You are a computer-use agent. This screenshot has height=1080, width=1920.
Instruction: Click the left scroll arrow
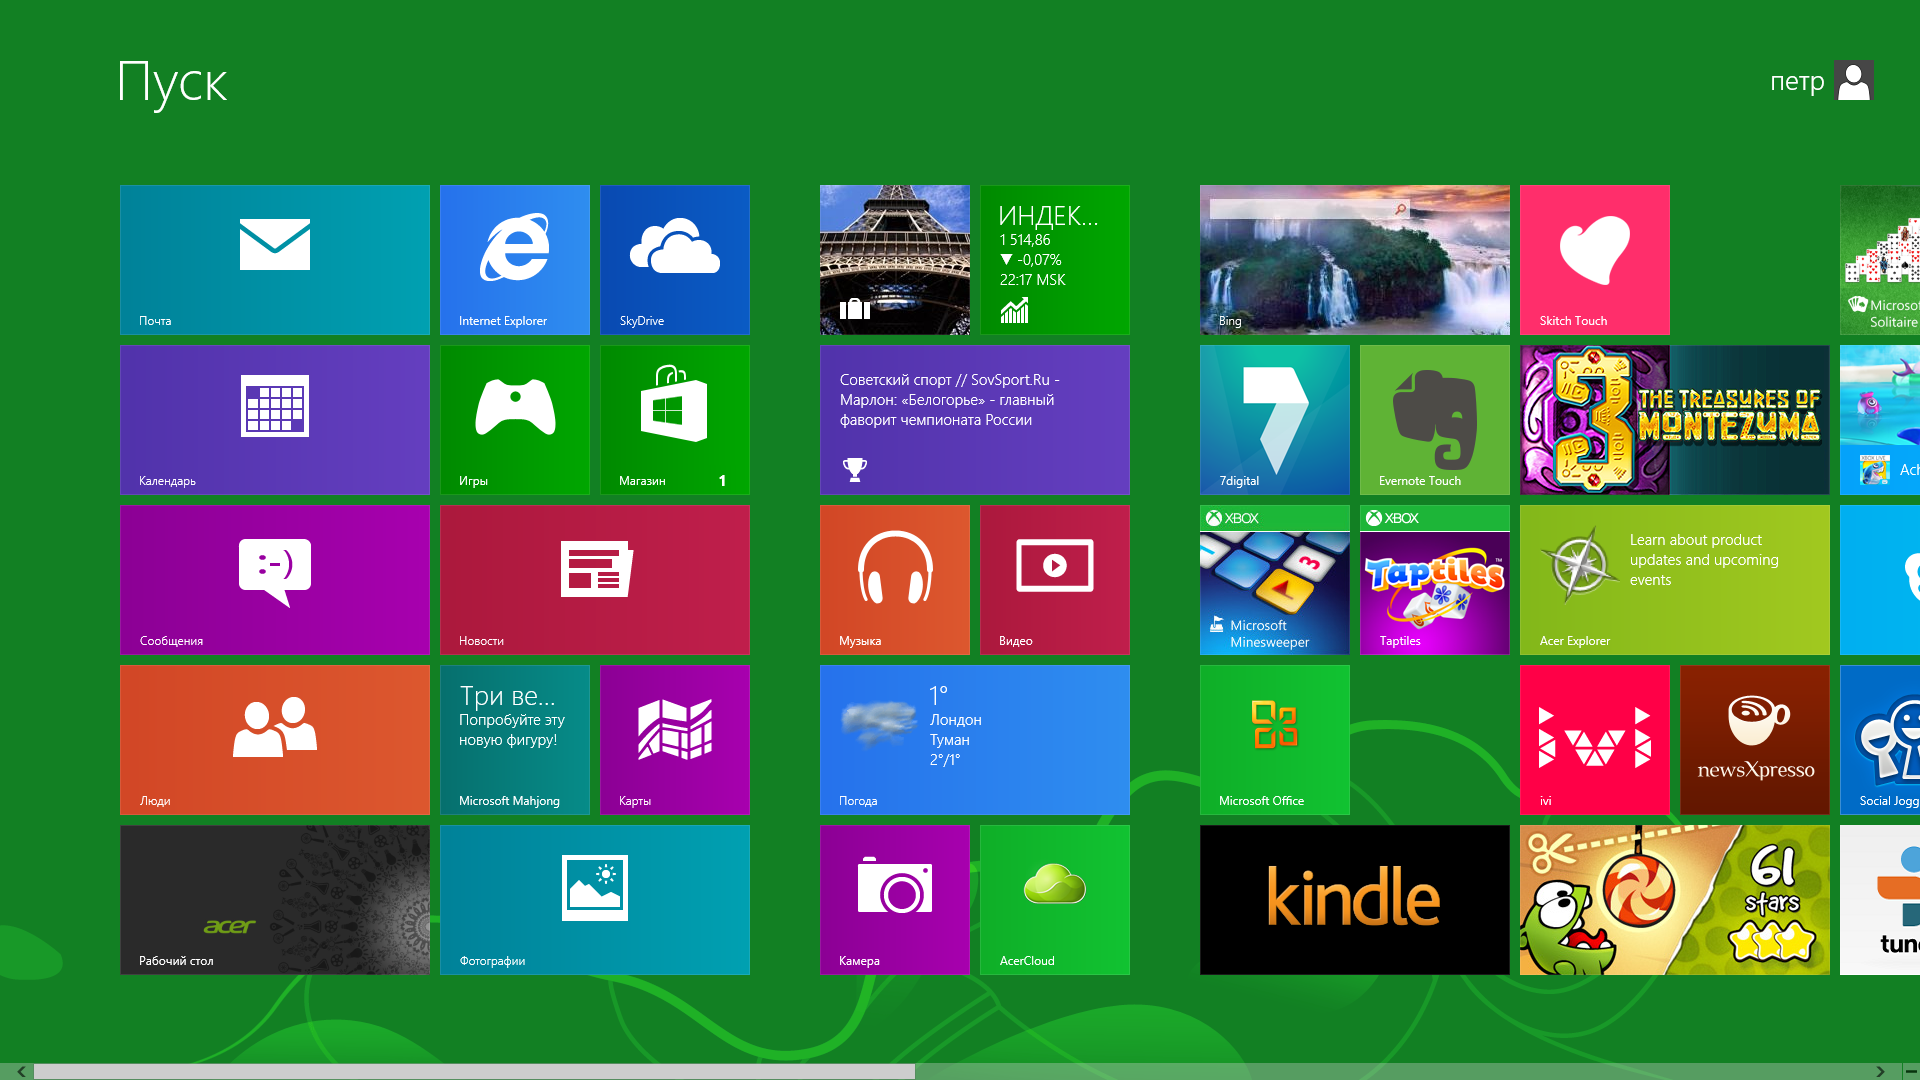21,1071
